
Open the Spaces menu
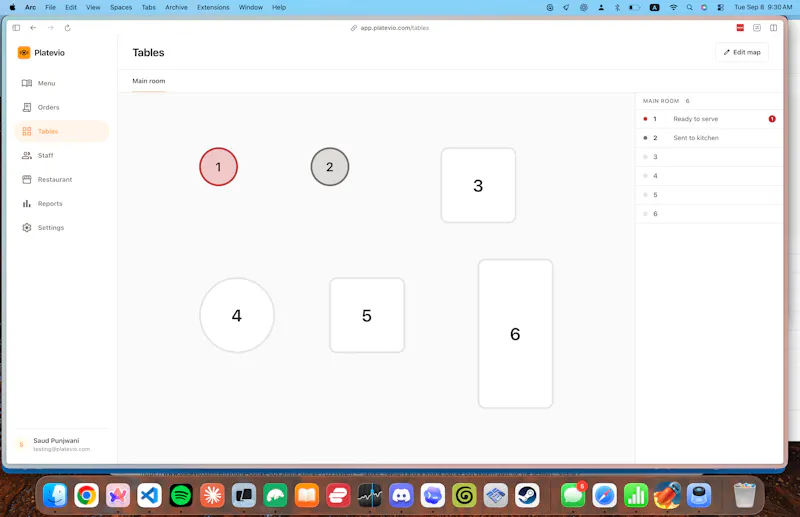[x=121, y=7]
